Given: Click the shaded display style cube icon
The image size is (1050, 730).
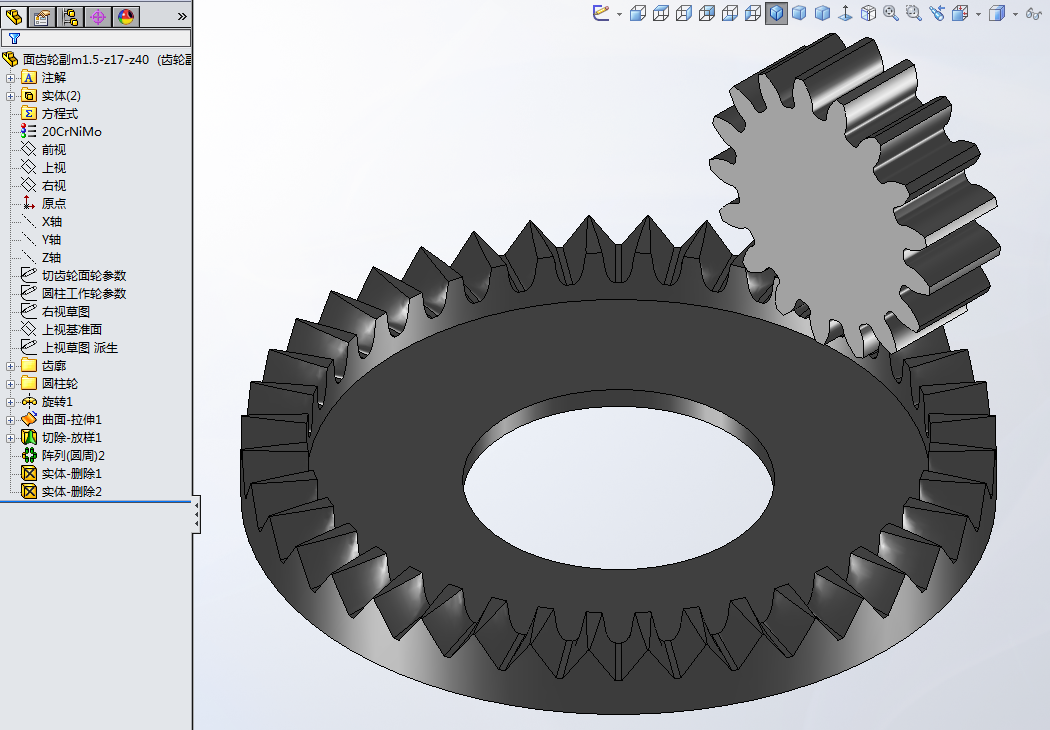Looking at the screenshot, I should (x=997, y=13).
